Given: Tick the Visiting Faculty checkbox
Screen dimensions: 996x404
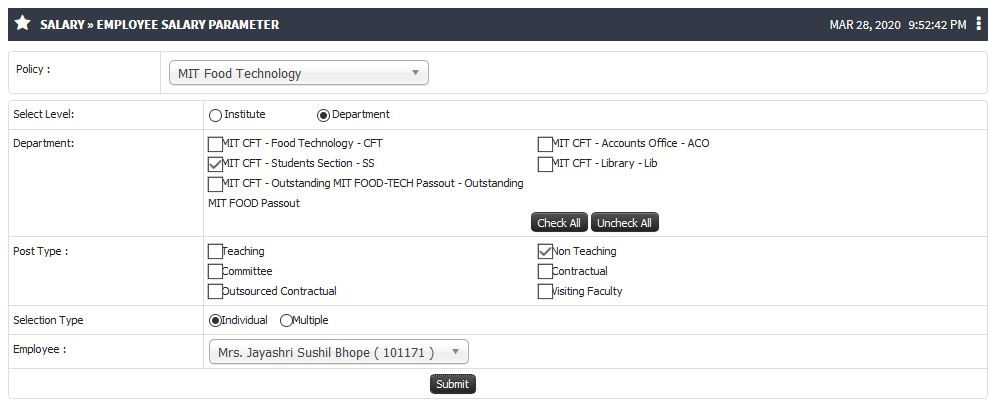Looking at the screenshot, I should 545,292.
